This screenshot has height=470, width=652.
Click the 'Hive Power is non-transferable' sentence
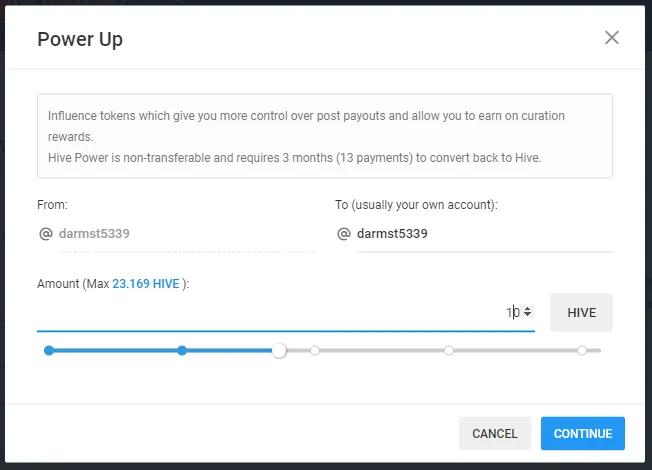pyautogui.click(x=294, y=158)
